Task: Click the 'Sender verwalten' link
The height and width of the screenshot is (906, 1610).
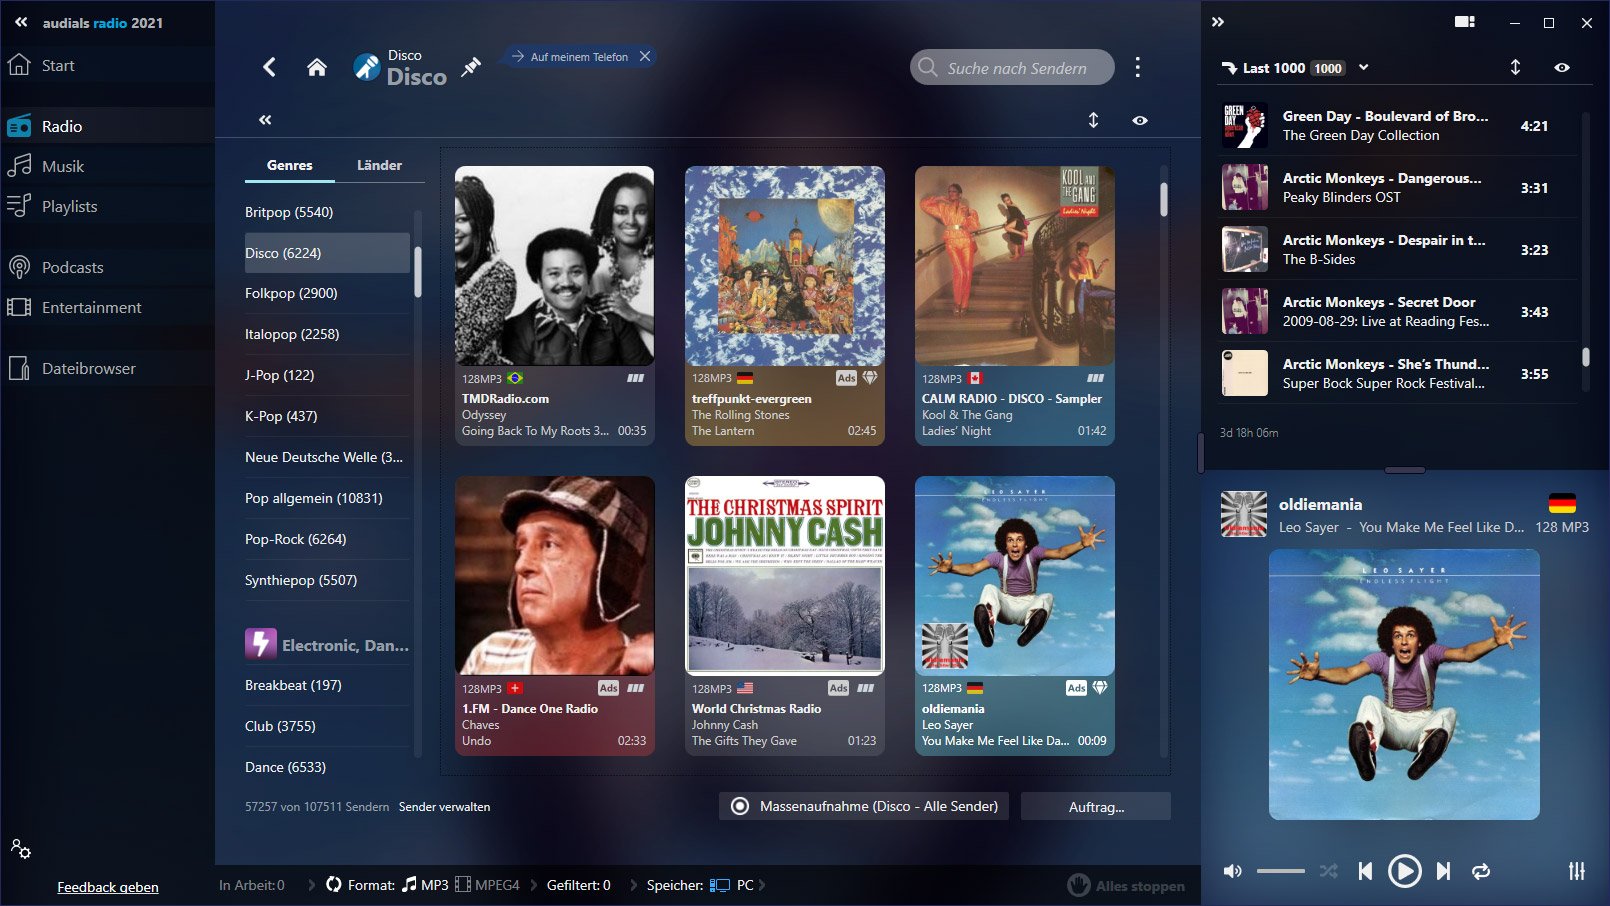Action: [445, 807]
